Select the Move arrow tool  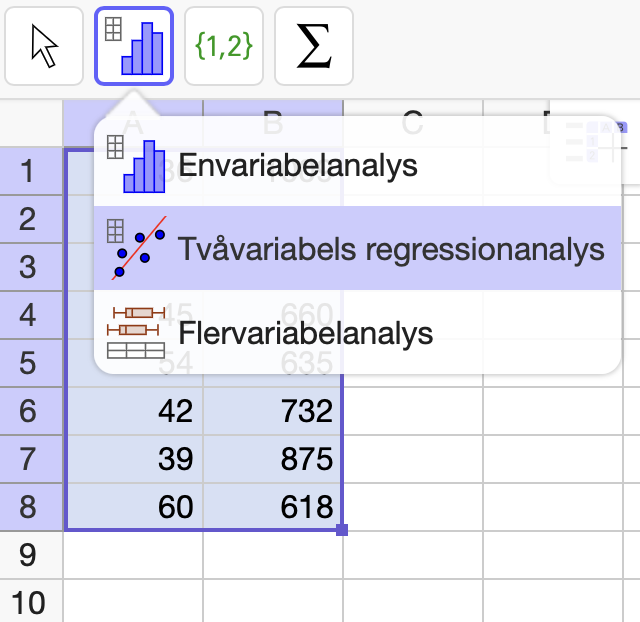(44, 47)
